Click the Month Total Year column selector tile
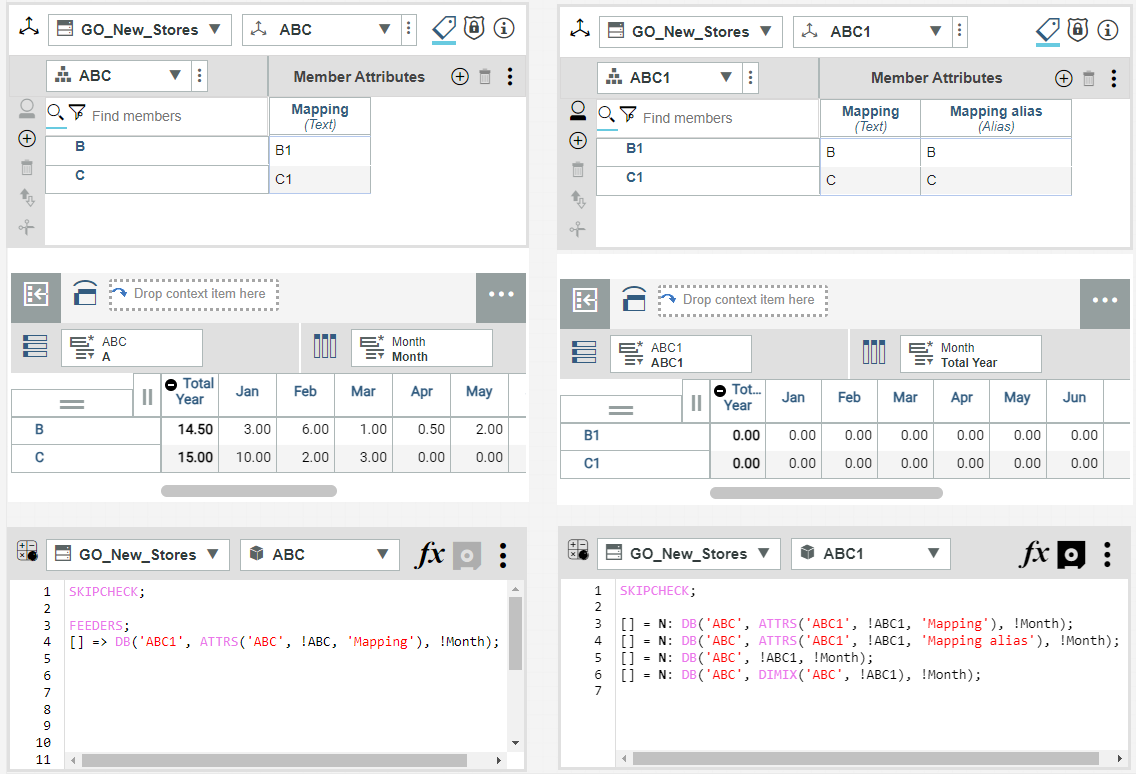The width and height of the screenshot is (1136, 774). [970, 354]
